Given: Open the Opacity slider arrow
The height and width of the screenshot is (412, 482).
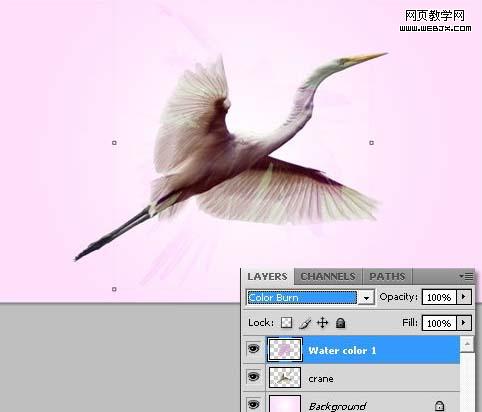Looking at the screenshot, I should (x=464, y=297).
